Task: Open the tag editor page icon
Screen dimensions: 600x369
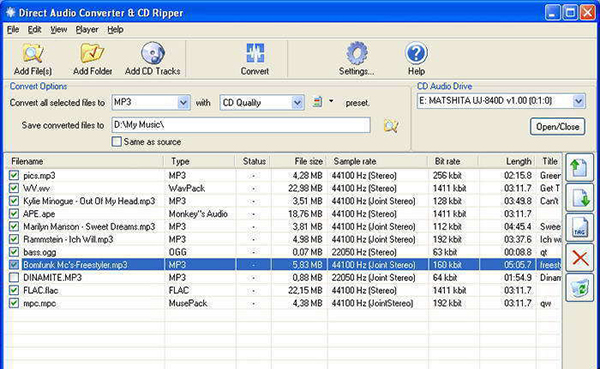Action: click(579, 228)
